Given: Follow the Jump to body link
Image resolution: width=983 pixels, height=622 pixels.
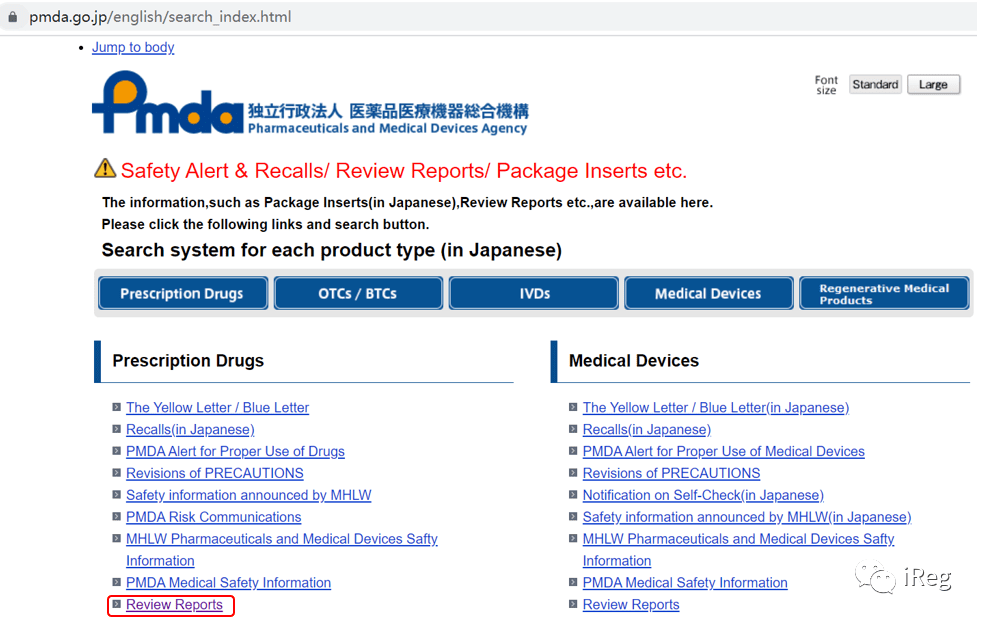Looking at the screenshot, I should [133, 47].
